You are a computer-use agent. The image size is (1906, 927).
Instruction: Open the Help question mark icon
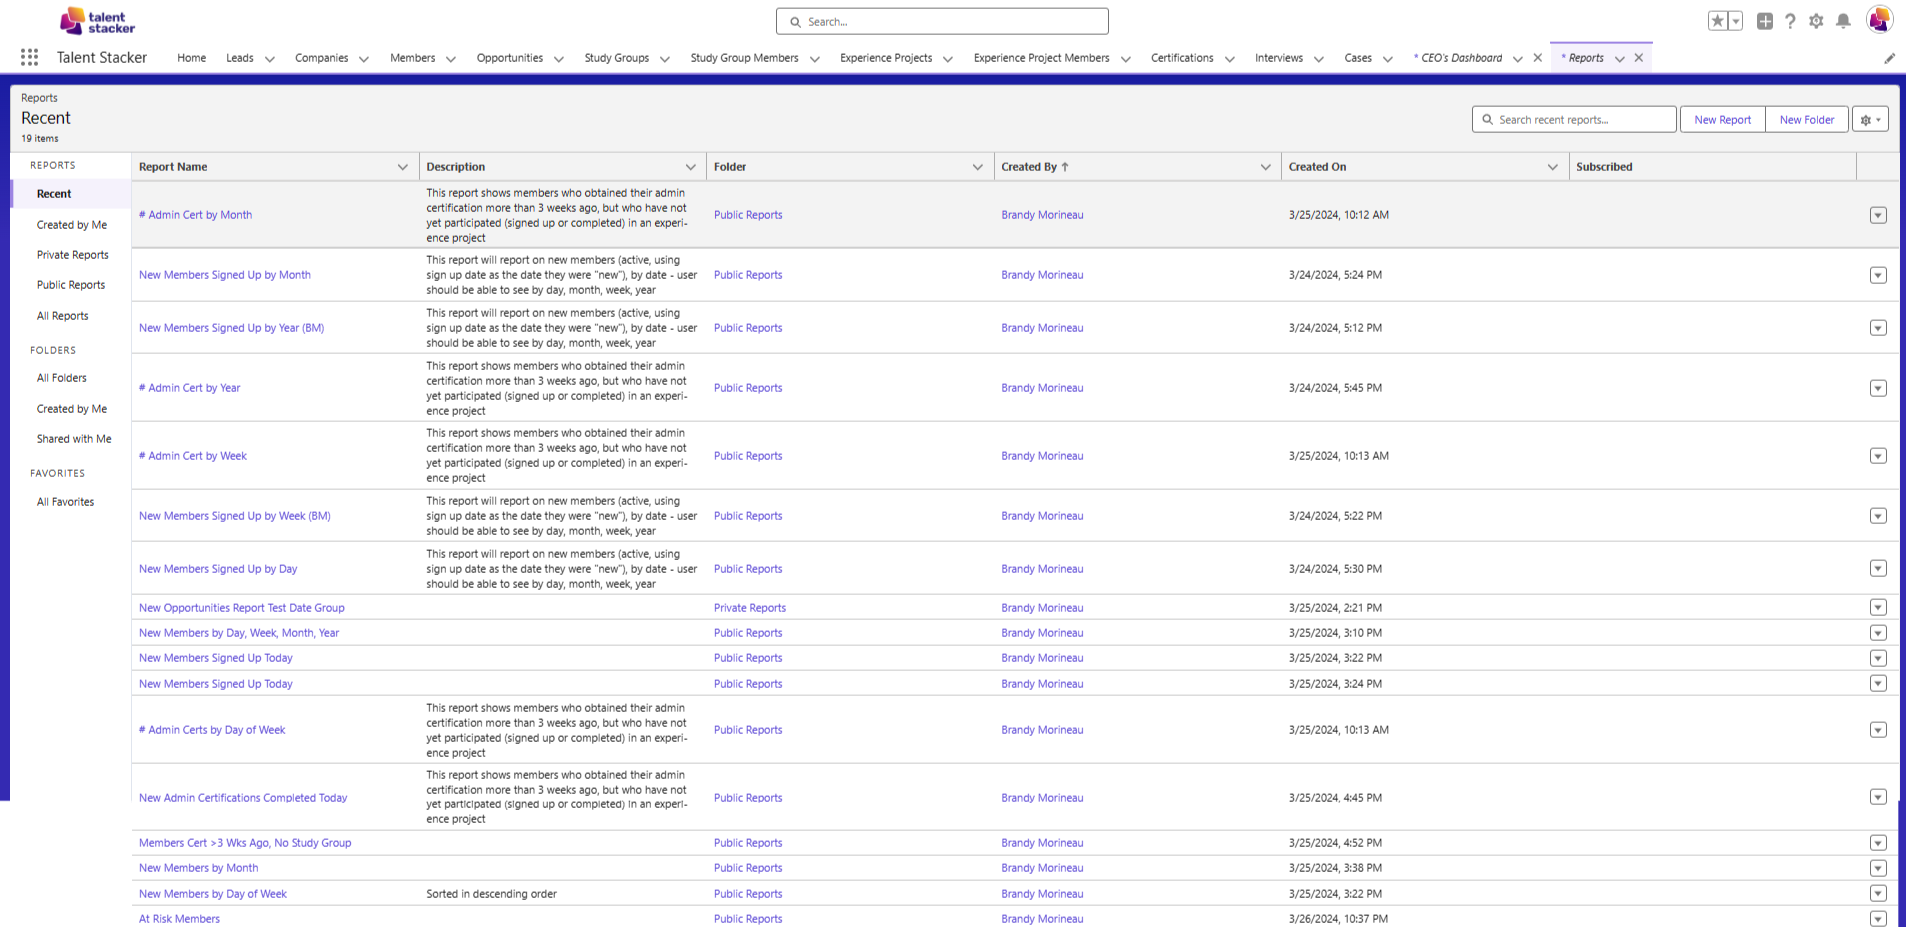[x=1790, y=21]
